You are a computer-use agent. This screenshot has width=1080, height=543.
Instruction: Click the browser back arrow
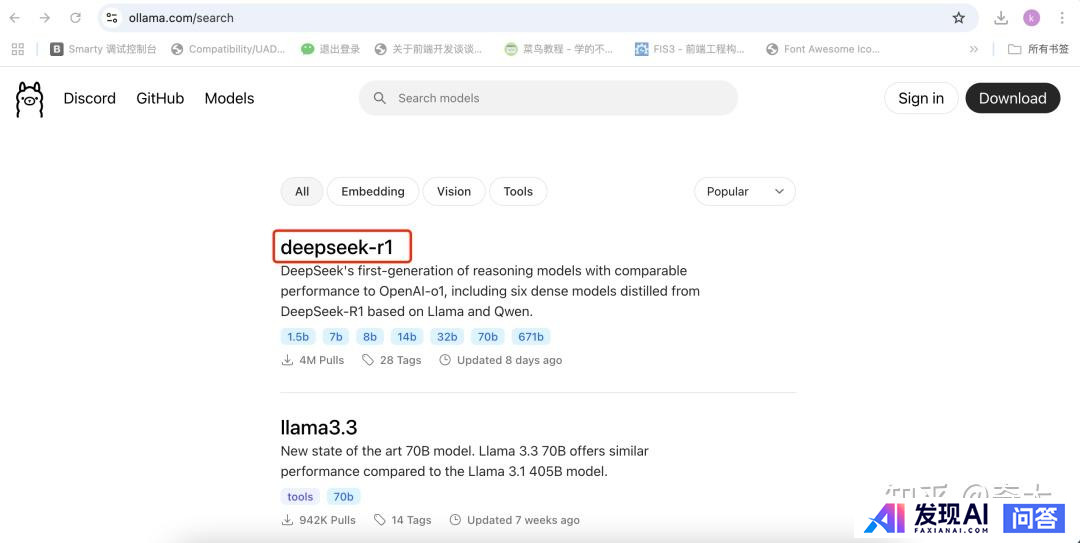tap(15, 18)
